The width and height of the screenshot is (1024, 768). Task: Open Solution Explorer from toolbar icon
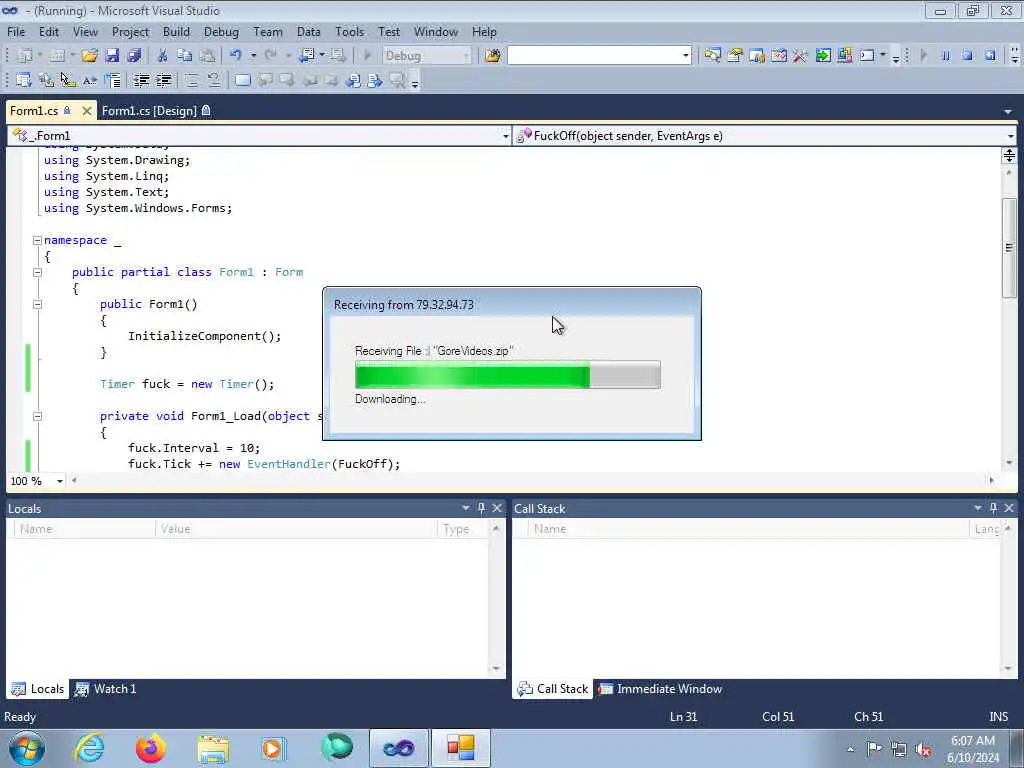point(712,56)
